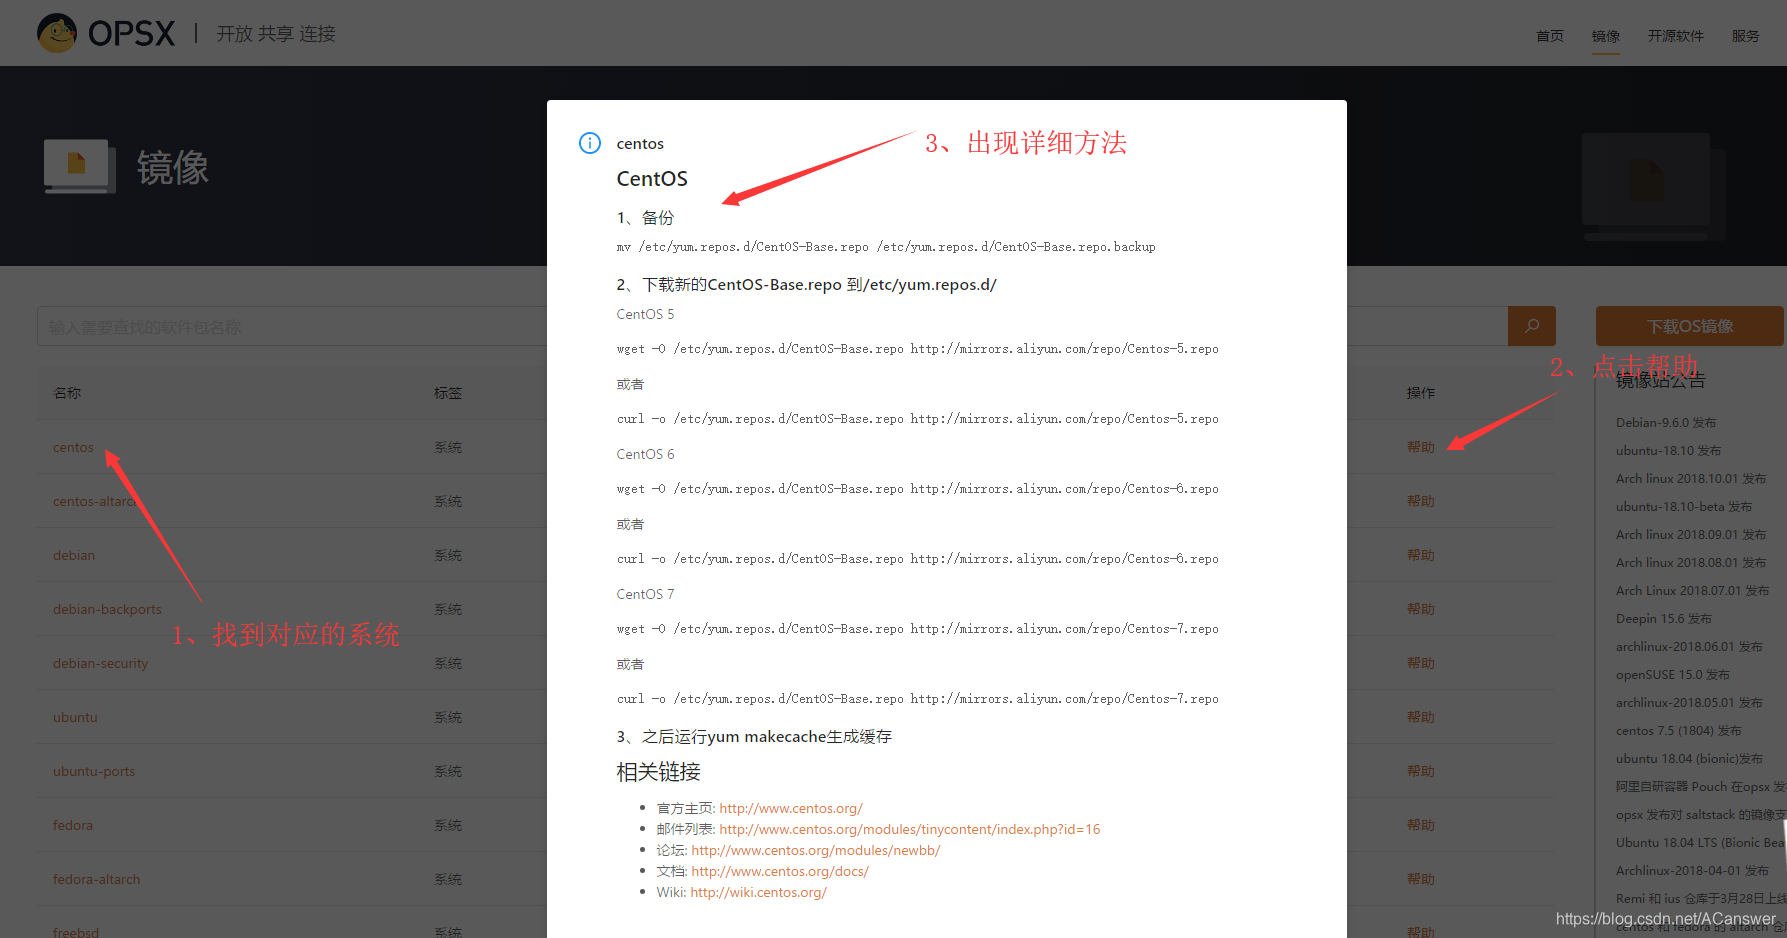
Task: Open the 文档 centos docs link
Action: pyautogui.click(x=779, y=871)
